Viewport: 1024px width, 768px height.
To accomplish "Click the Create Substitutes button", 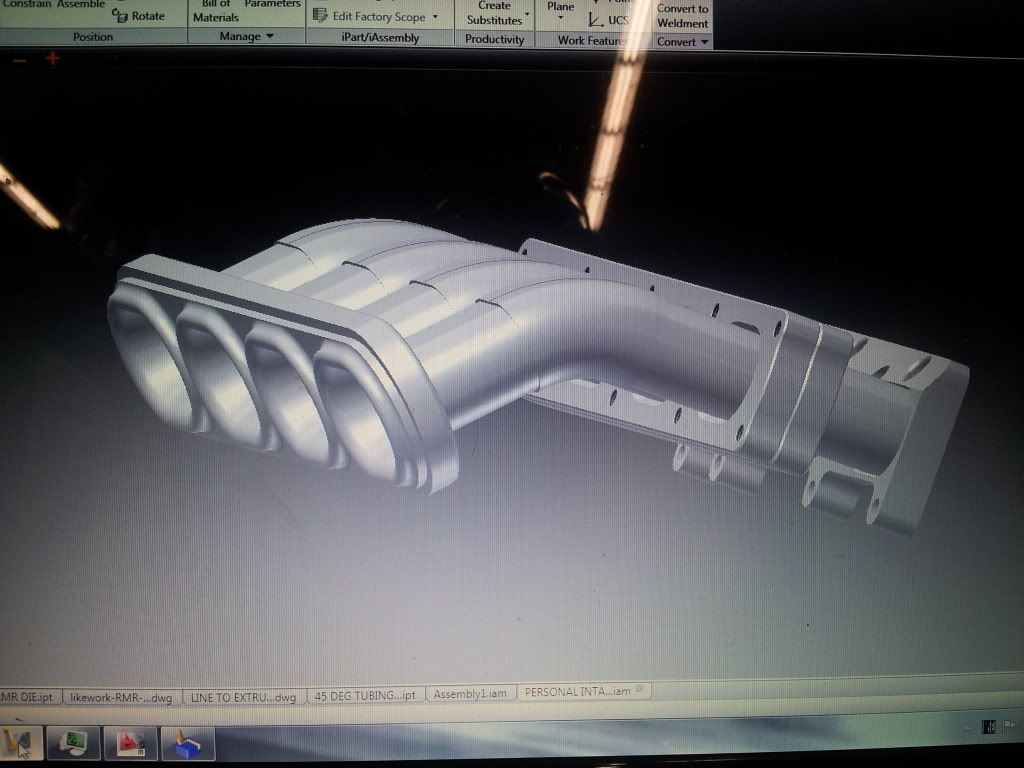I will (x=494, y=13).
